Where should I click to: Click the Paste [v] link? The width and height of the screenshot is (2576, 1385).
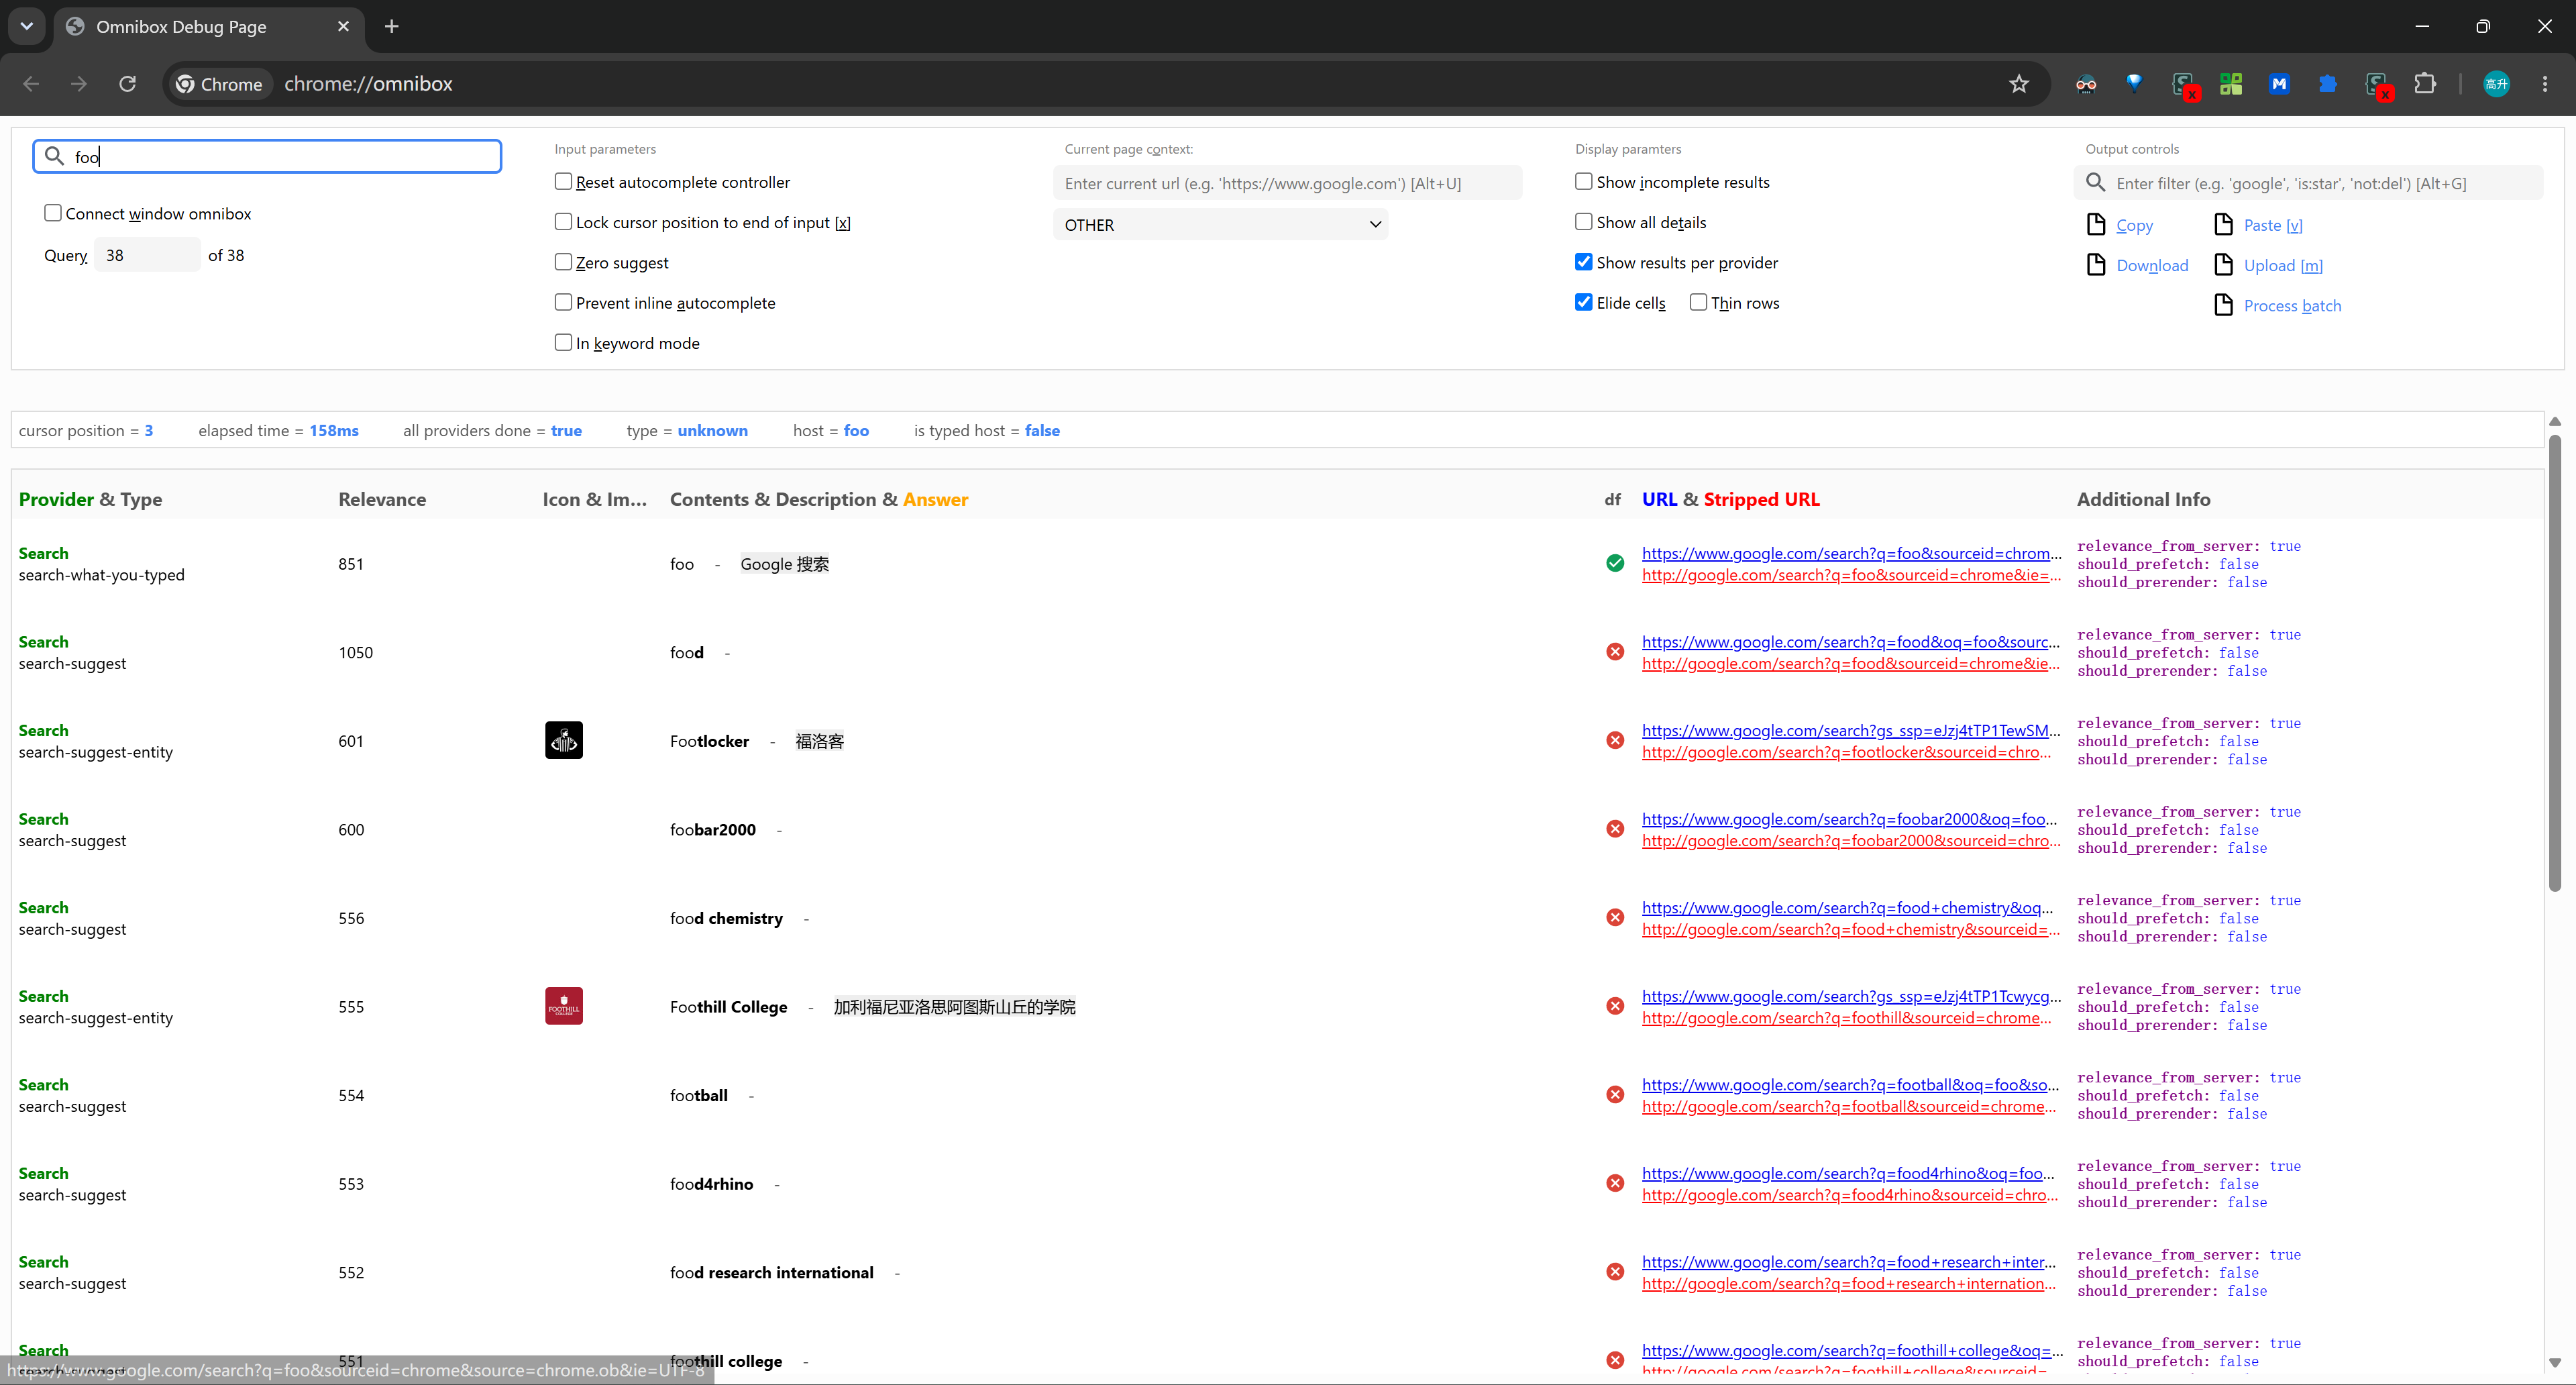(2273, 225)
